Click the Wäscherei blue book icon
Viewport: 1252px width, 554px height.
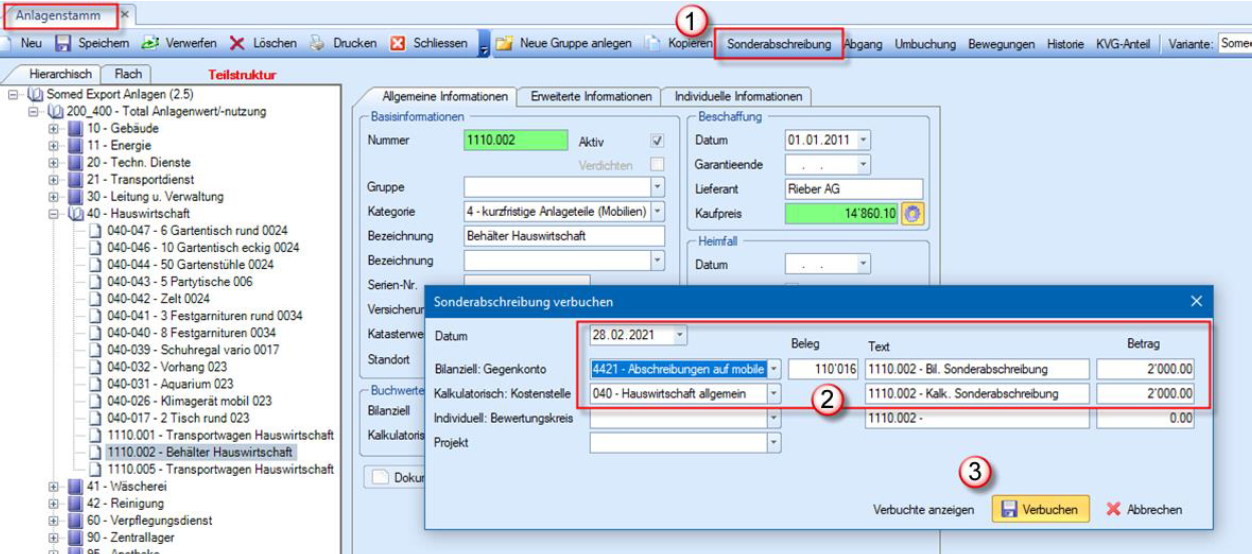(x=75, y=486)
